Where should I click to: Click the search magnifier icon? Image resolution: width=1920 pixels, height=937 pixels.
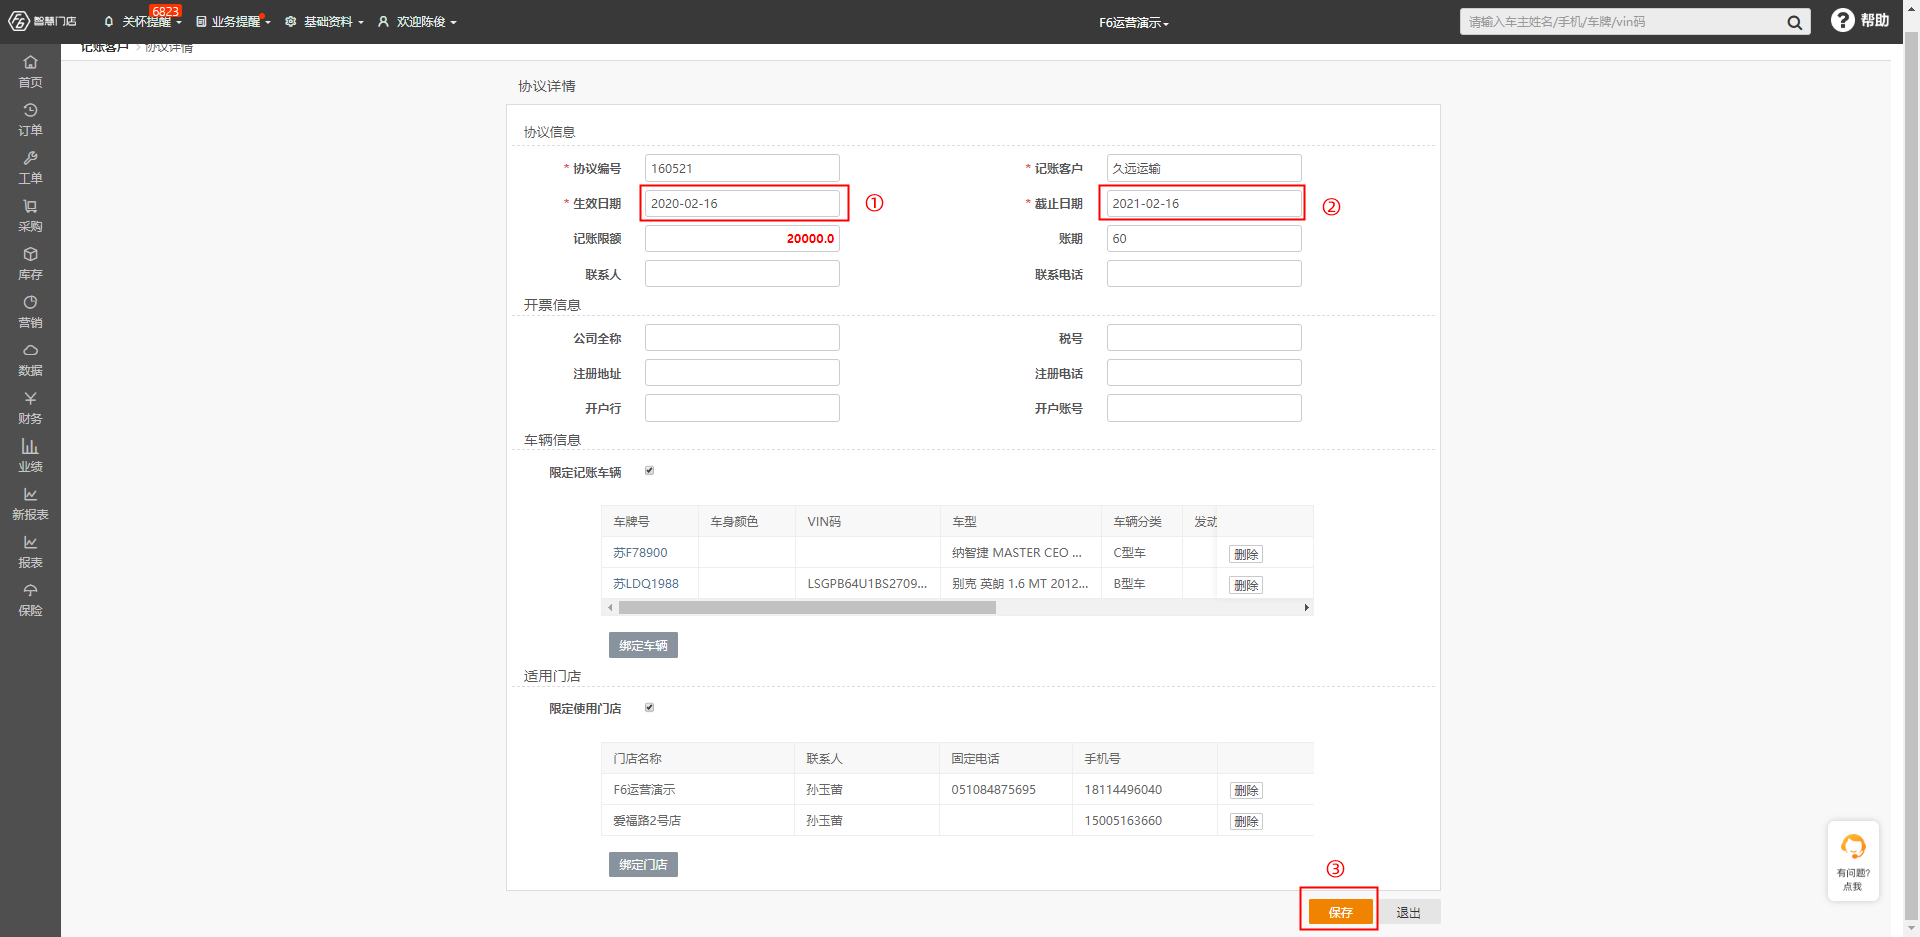tap(1794, 22)
